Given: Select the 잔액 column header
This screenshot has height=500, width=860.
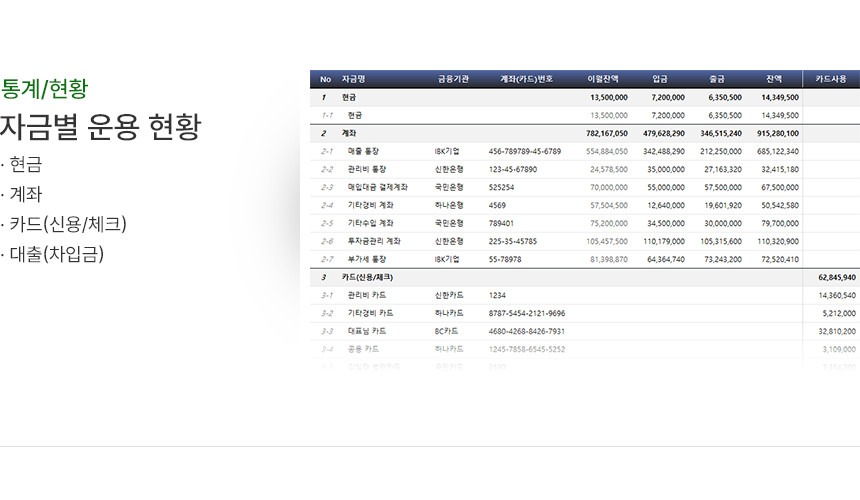Looking at the screenshot, I should [774, 78].
